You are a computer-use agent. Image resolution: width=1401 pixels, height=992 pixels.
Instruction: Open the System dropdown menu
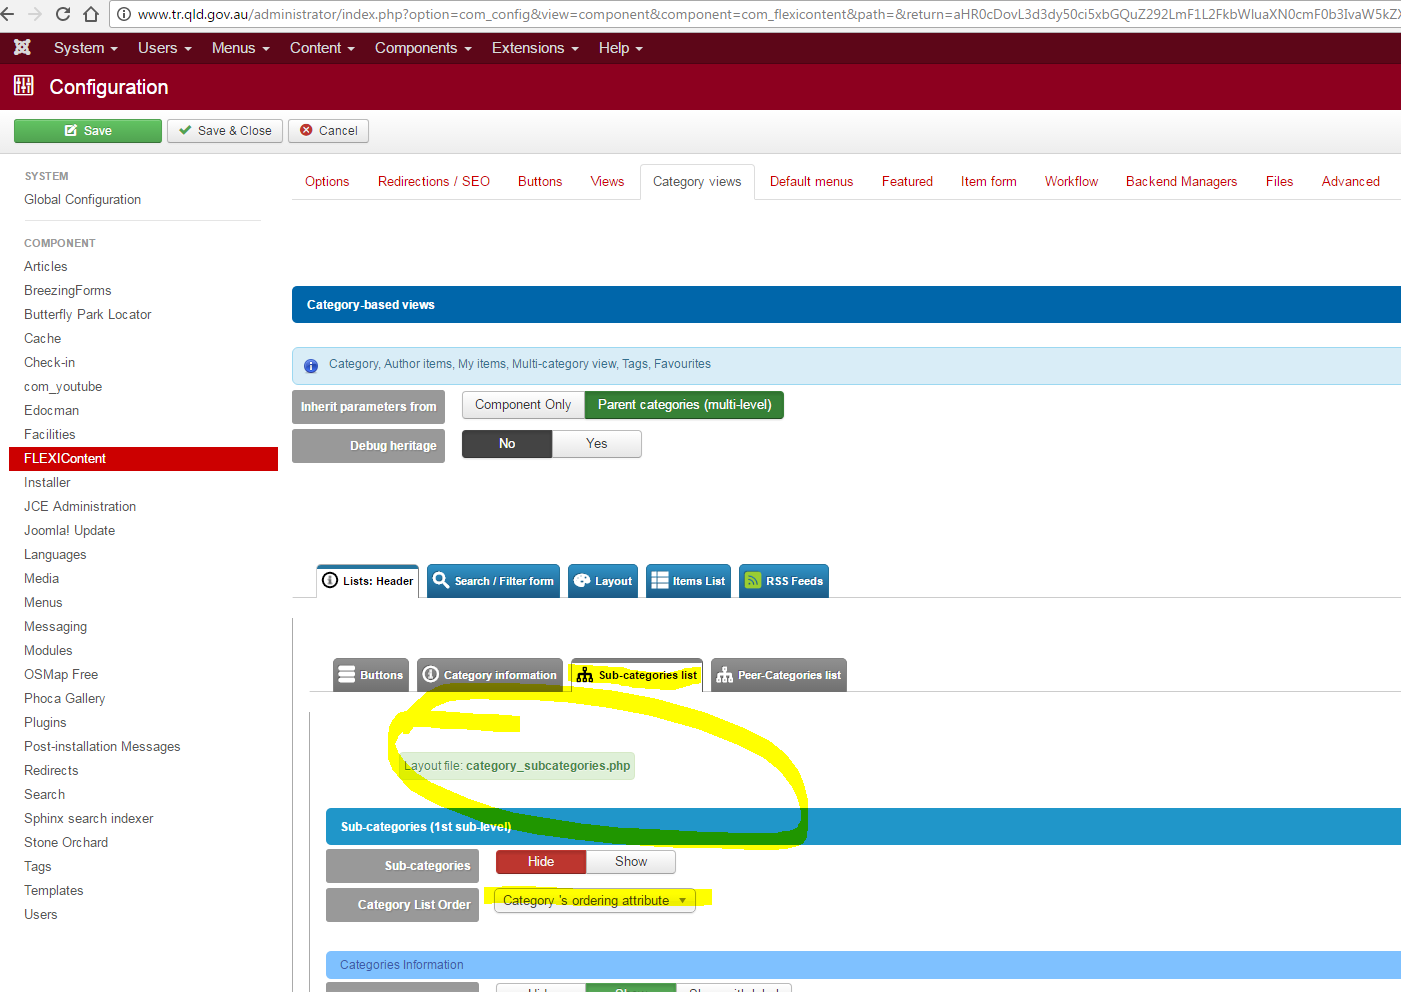coord(85,48)
